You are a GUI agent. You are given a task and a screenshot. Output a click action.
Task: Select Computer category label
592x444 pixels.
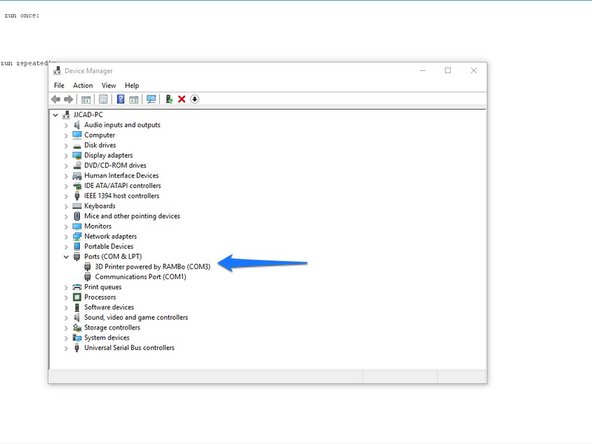click(x=99, y=135)
